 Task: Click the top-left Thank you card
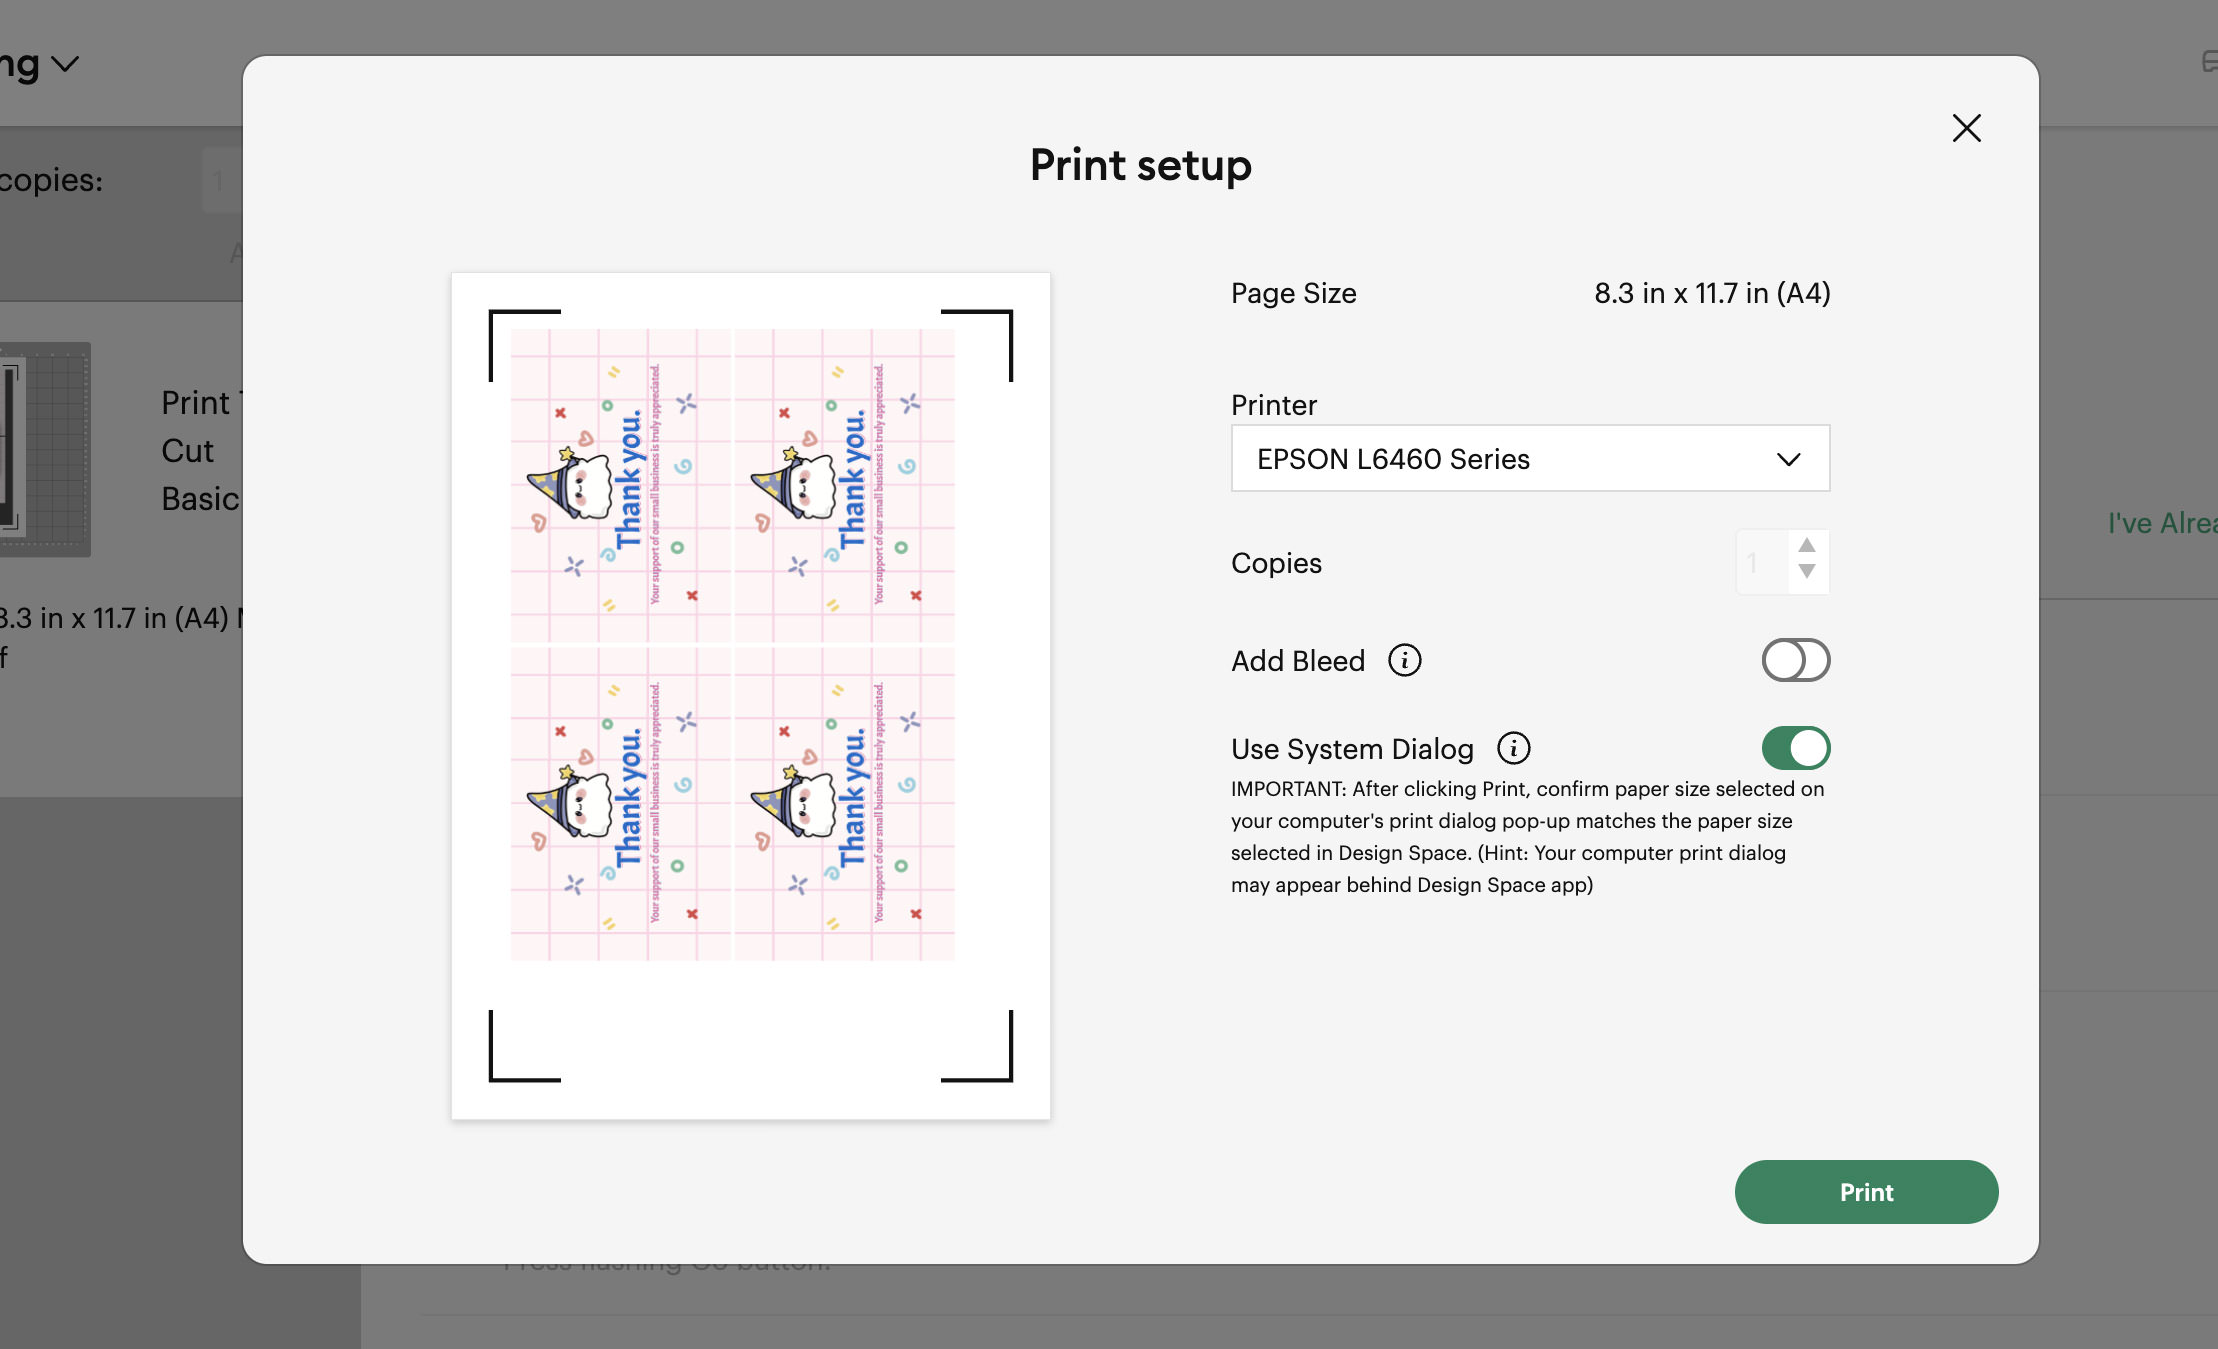(x=620, y=485)
